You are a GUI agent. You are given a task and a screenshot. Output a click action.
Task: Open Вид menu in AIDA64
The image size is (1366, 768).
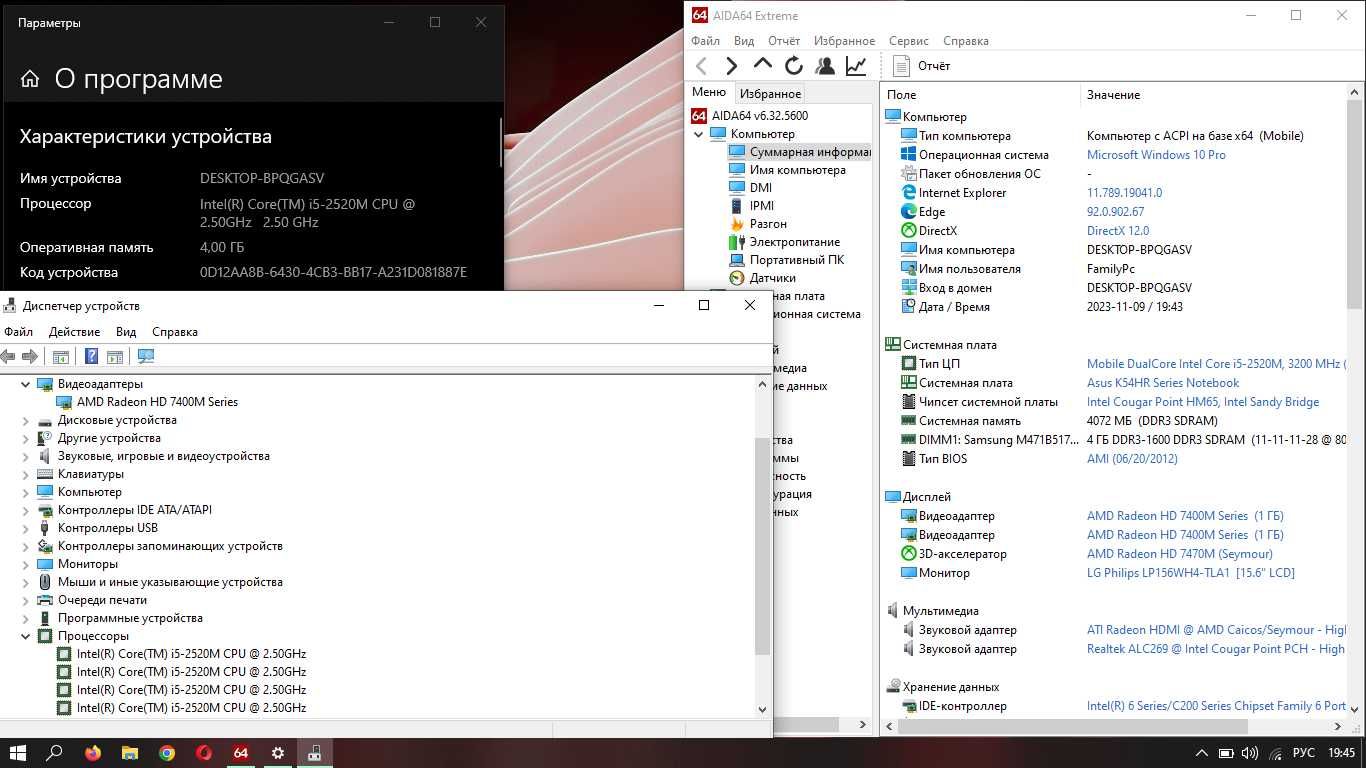pyautogui.click(x=744, y=41)
